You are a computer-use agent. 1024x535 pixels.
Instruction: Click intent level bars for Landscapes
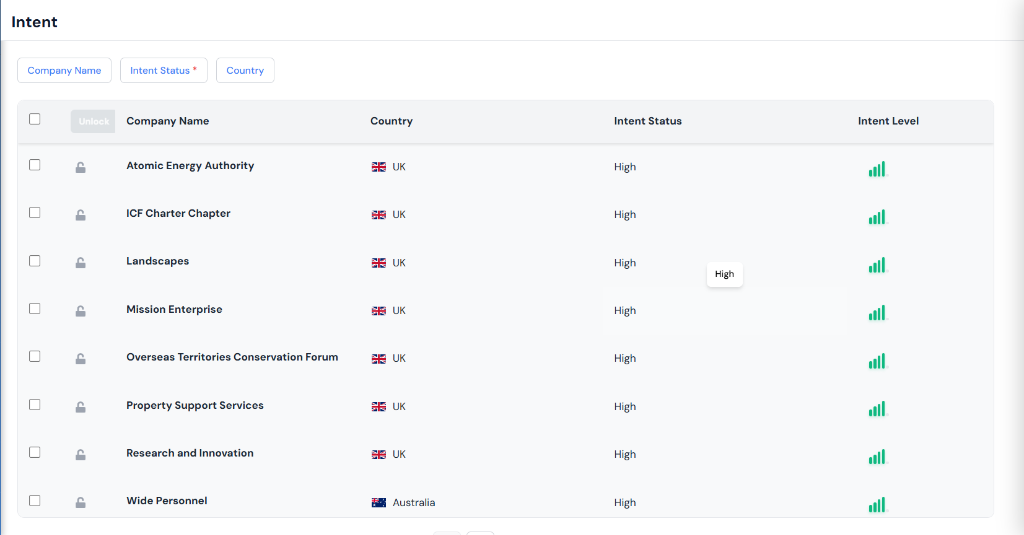coord(878,265)
